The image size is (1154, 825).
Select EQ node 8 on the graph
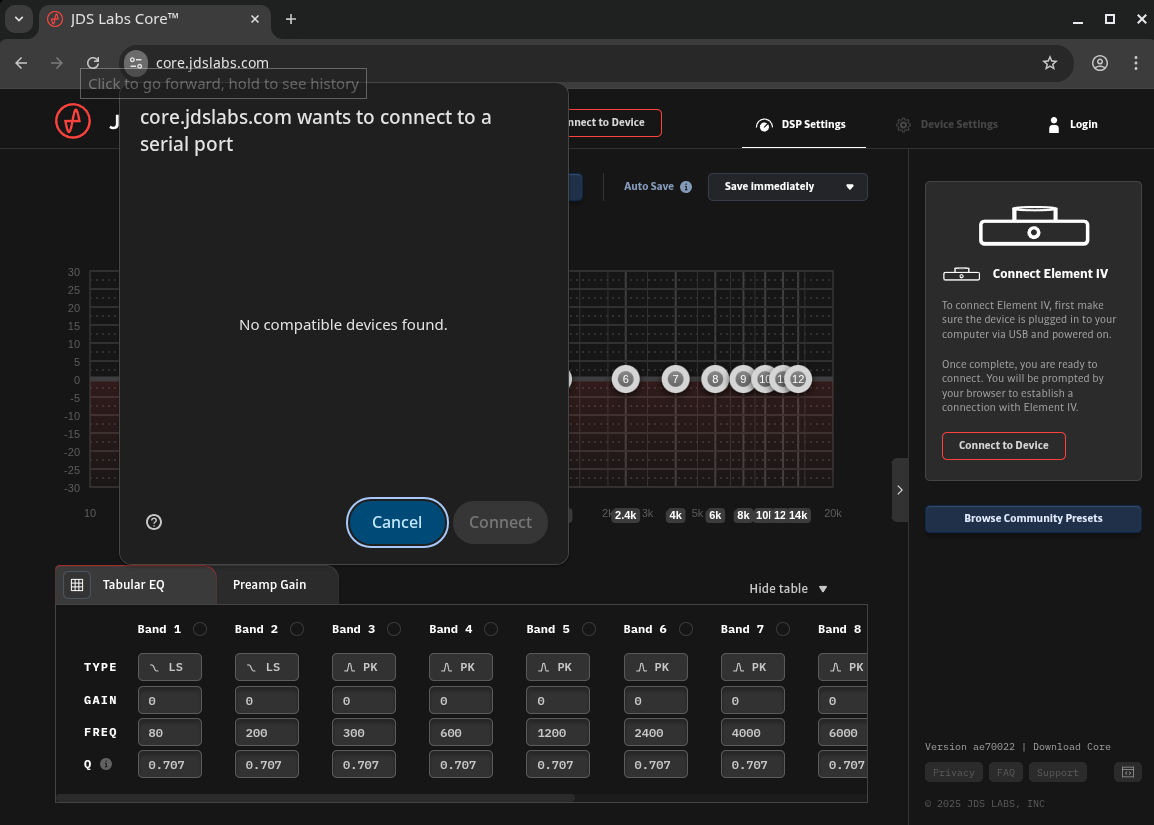pyautogui.click(x=715, y=379)
